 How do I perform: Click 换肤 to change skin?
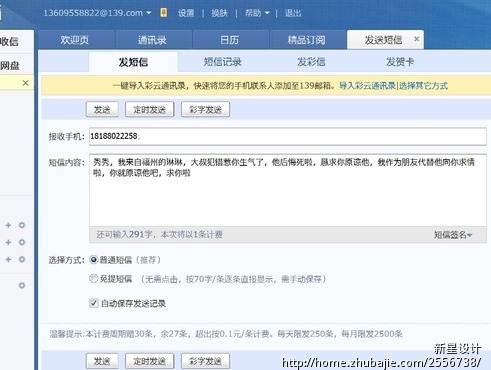pos(219,13)
